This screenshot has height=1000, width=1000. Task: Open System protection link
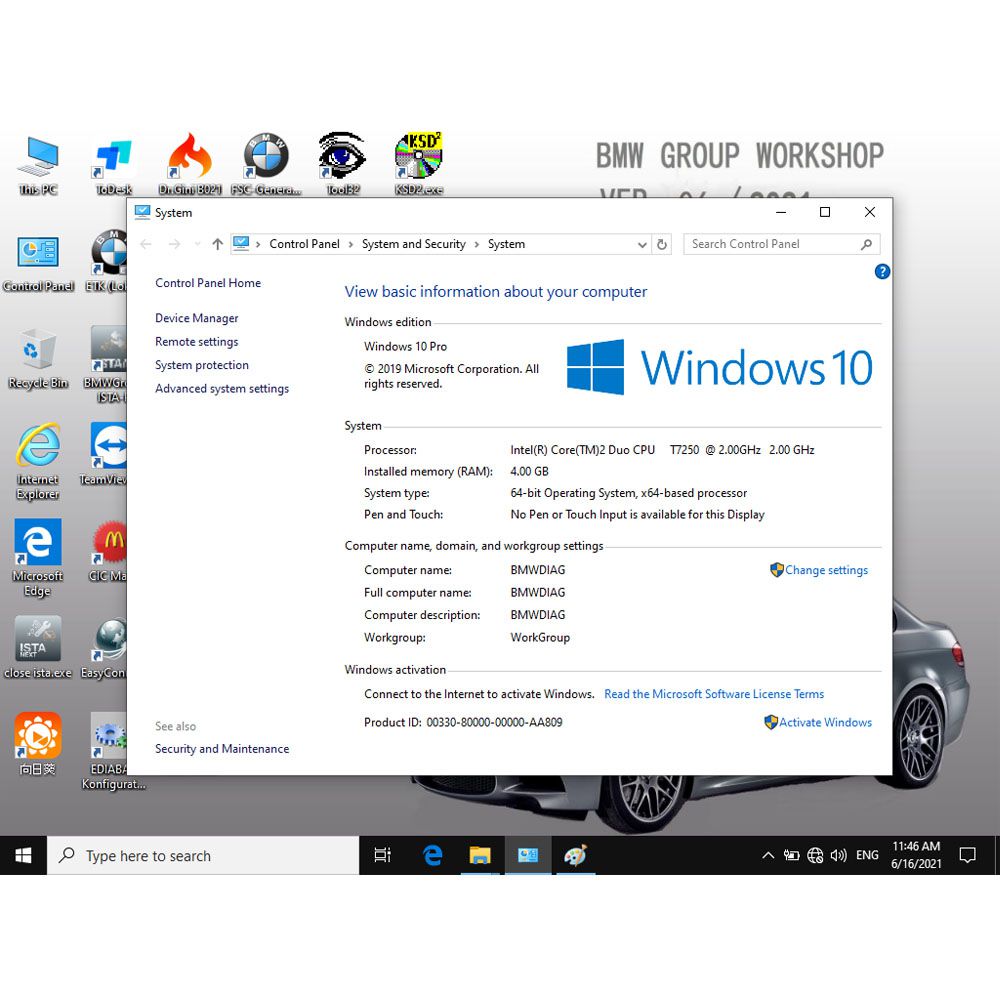click(x=202, y=365)
